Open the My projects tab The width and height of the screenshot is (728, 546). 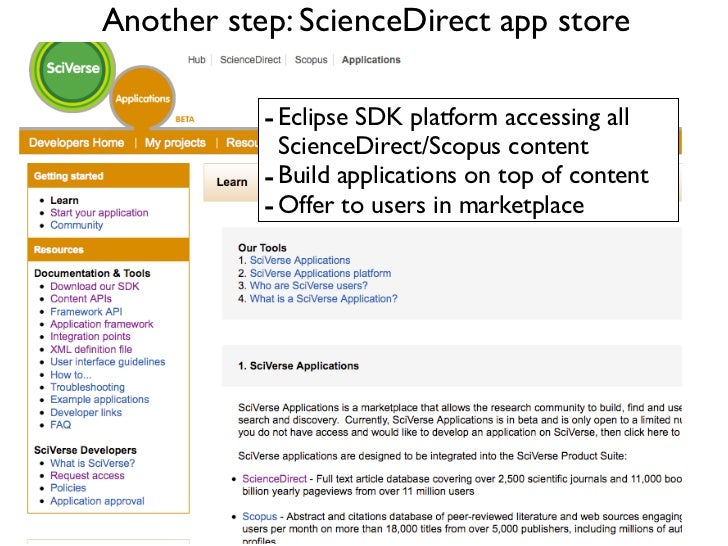(x=175, y=143)
